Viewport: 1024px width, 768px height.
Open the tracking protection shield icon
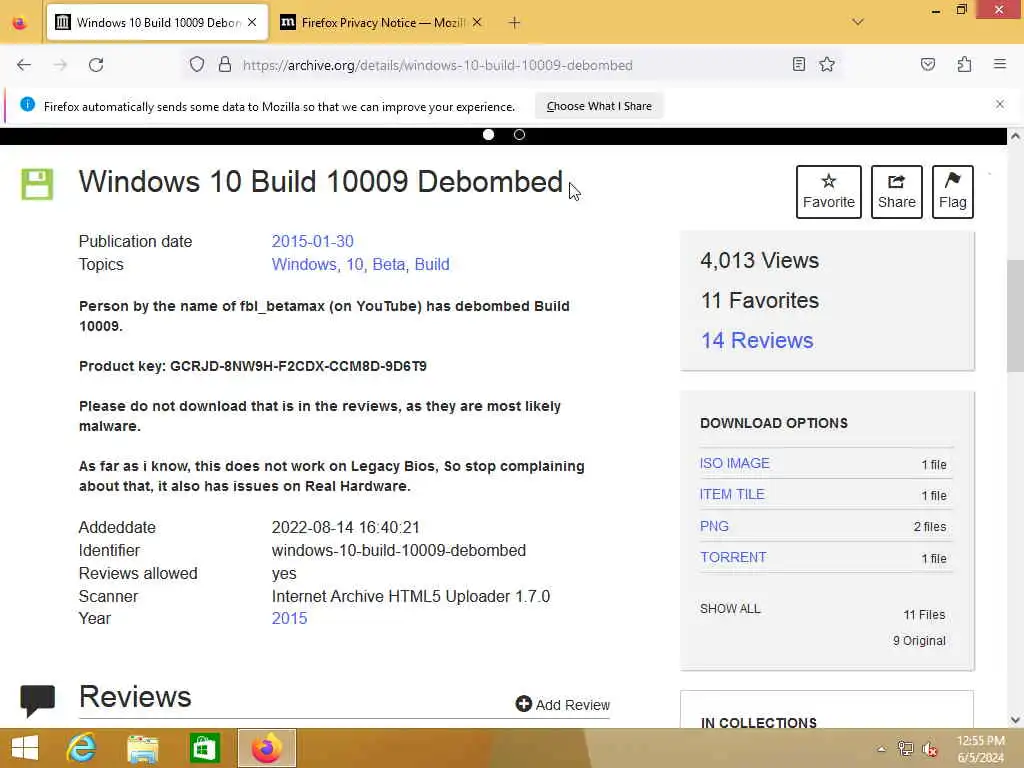tap(197, 65)
